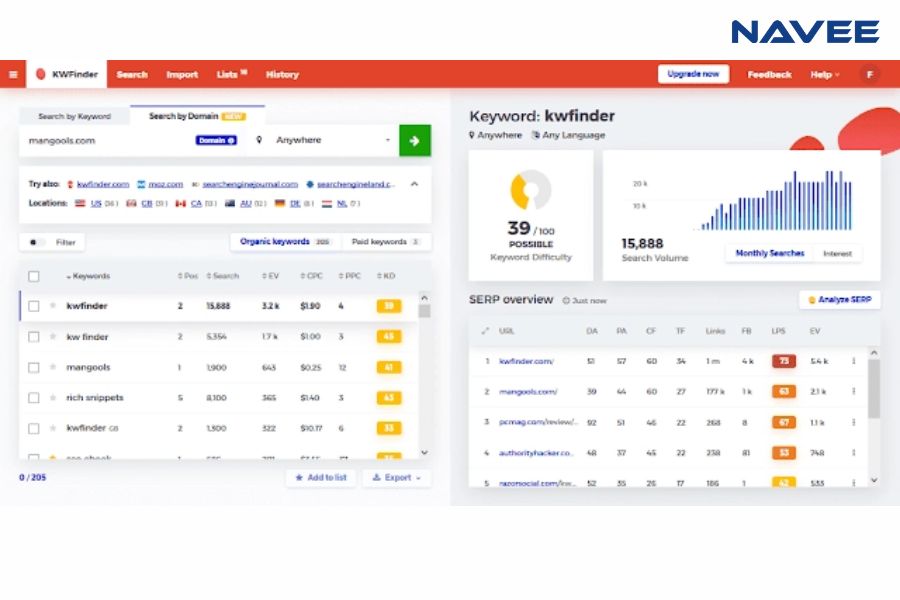Open the Export dropdown button
The height and width of the screenshot is (600, 900).
397,478
